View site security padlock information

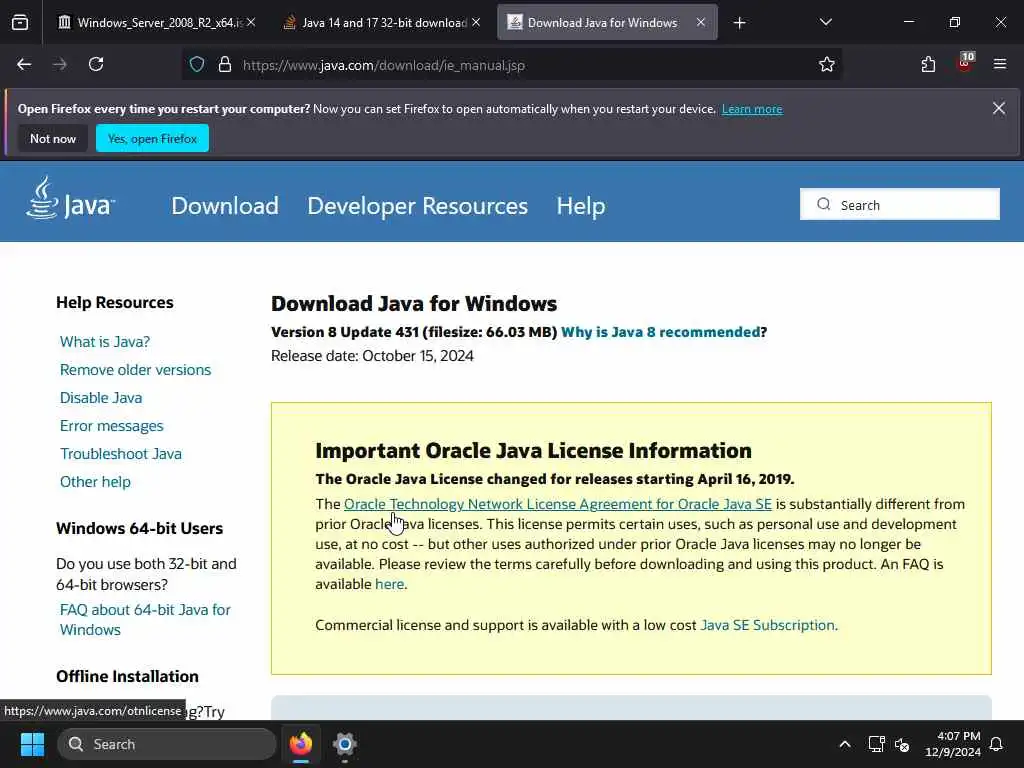pos(225,65)
